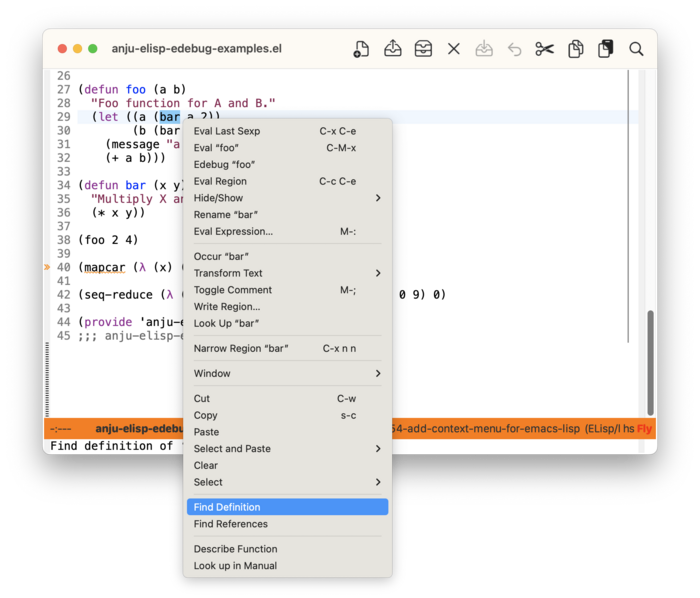Choose Describe Function menu entry
Viewport: 700px width, 598px height.
coord(287,549)
